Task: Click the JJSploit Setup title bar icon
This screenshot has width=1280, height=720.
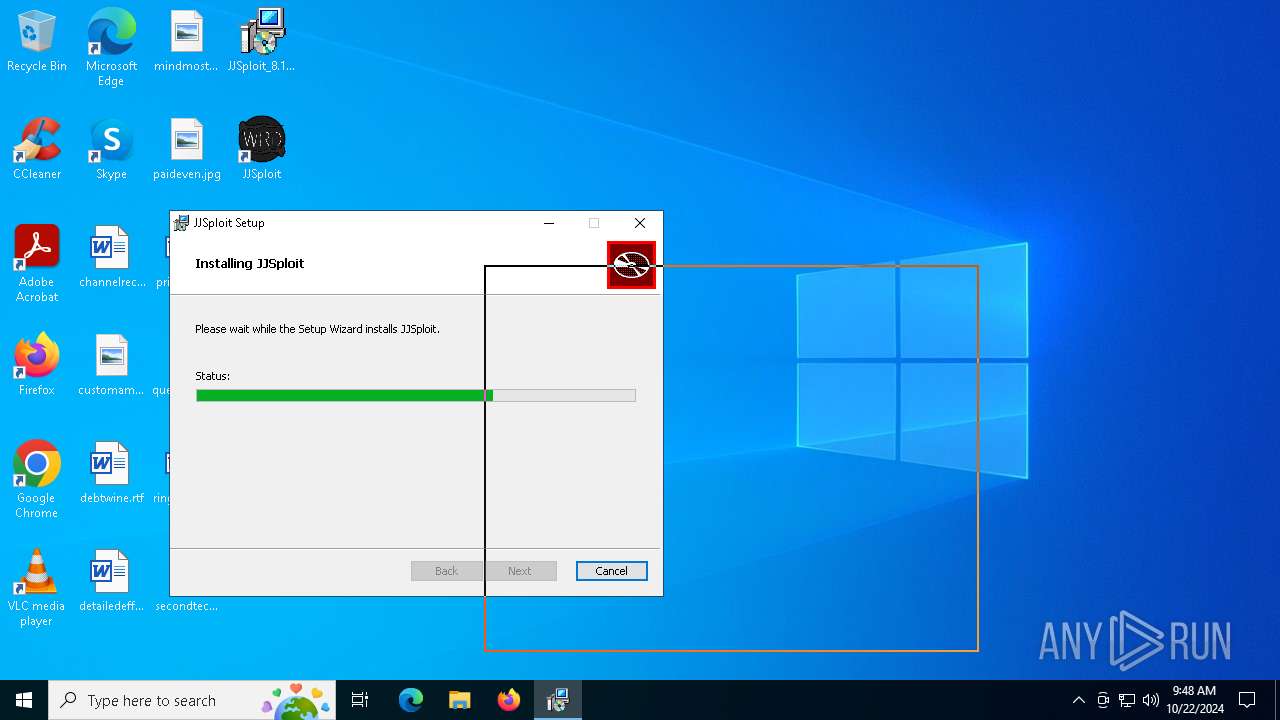Action: pyautogui.click(x=181, y=223)
